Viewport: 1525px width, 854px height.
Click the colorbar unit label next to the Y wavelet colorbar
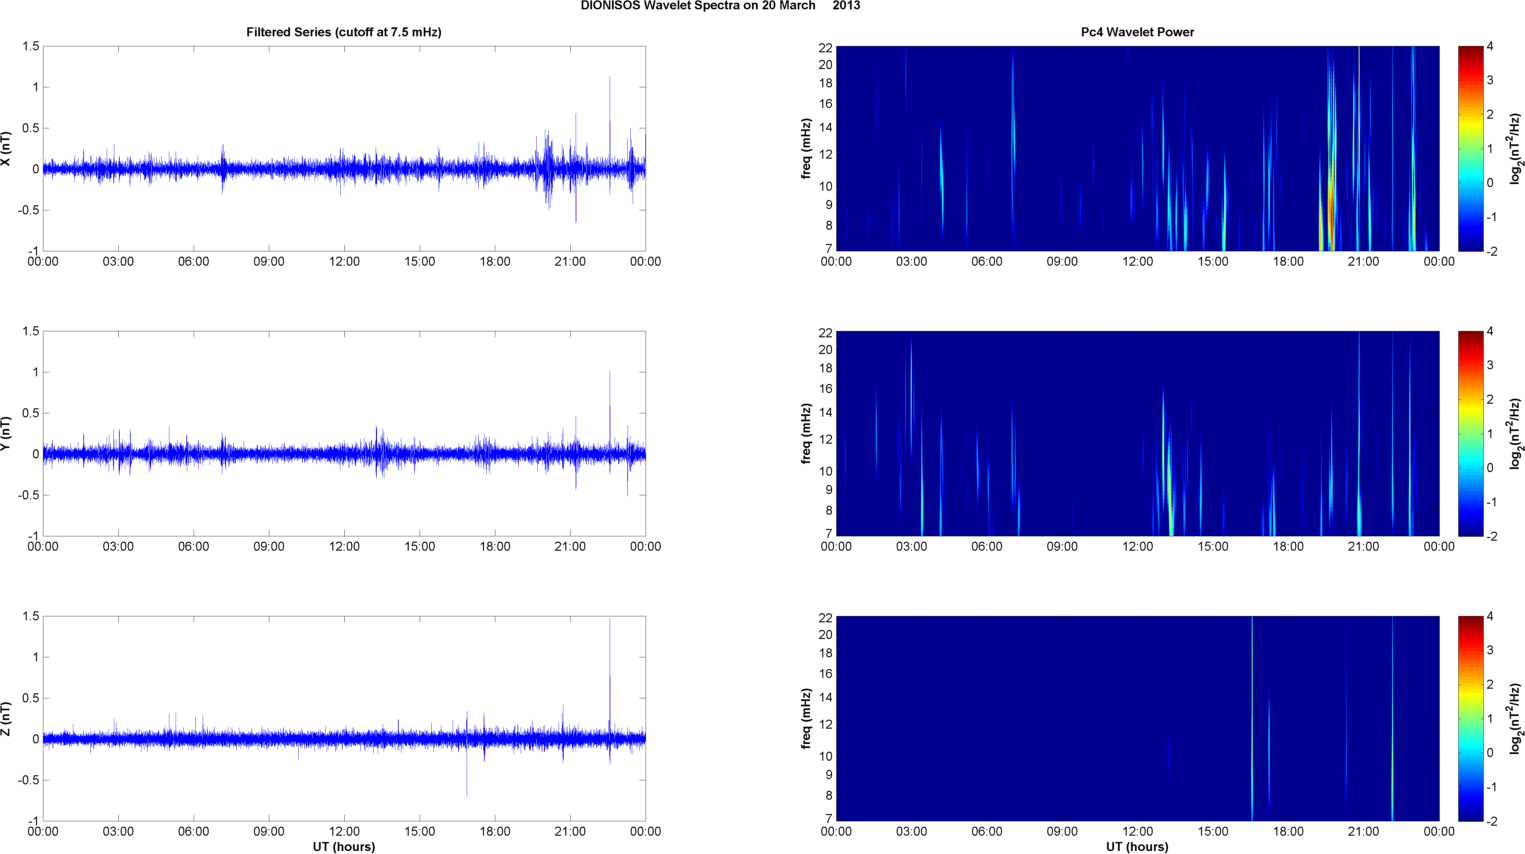click(x=1516, y=434)
